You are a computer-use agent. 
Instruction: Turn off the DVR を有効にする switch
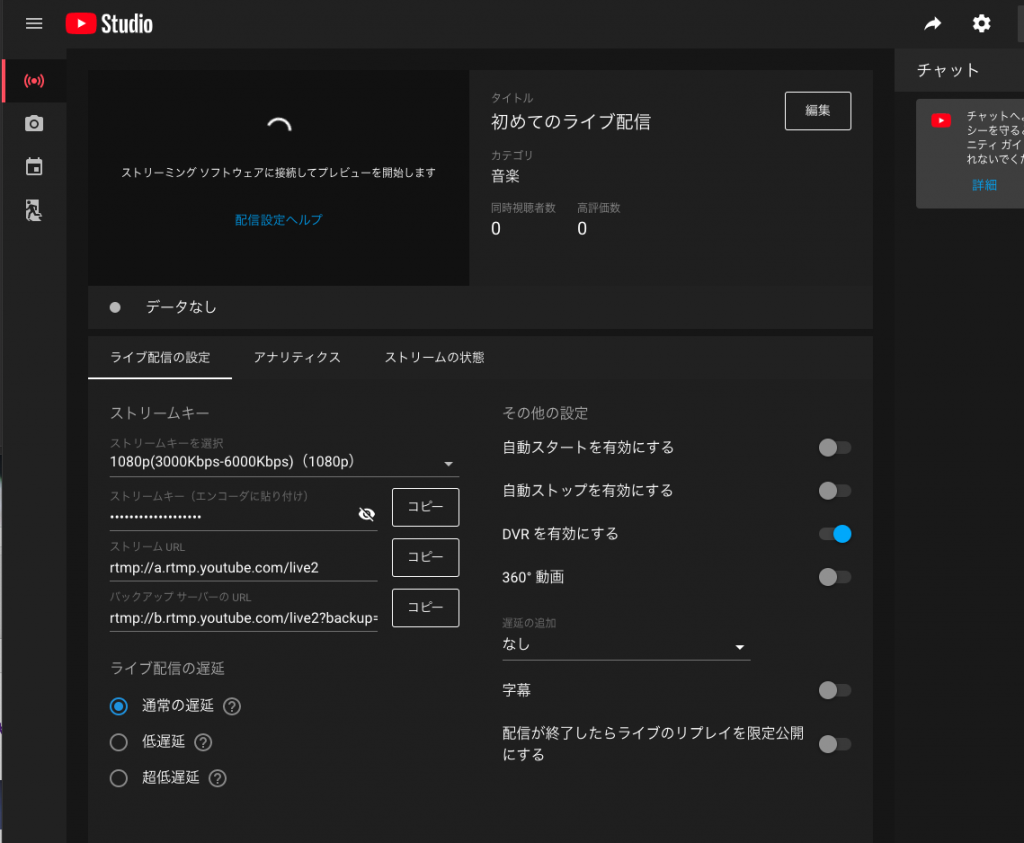tap(835, 534)
